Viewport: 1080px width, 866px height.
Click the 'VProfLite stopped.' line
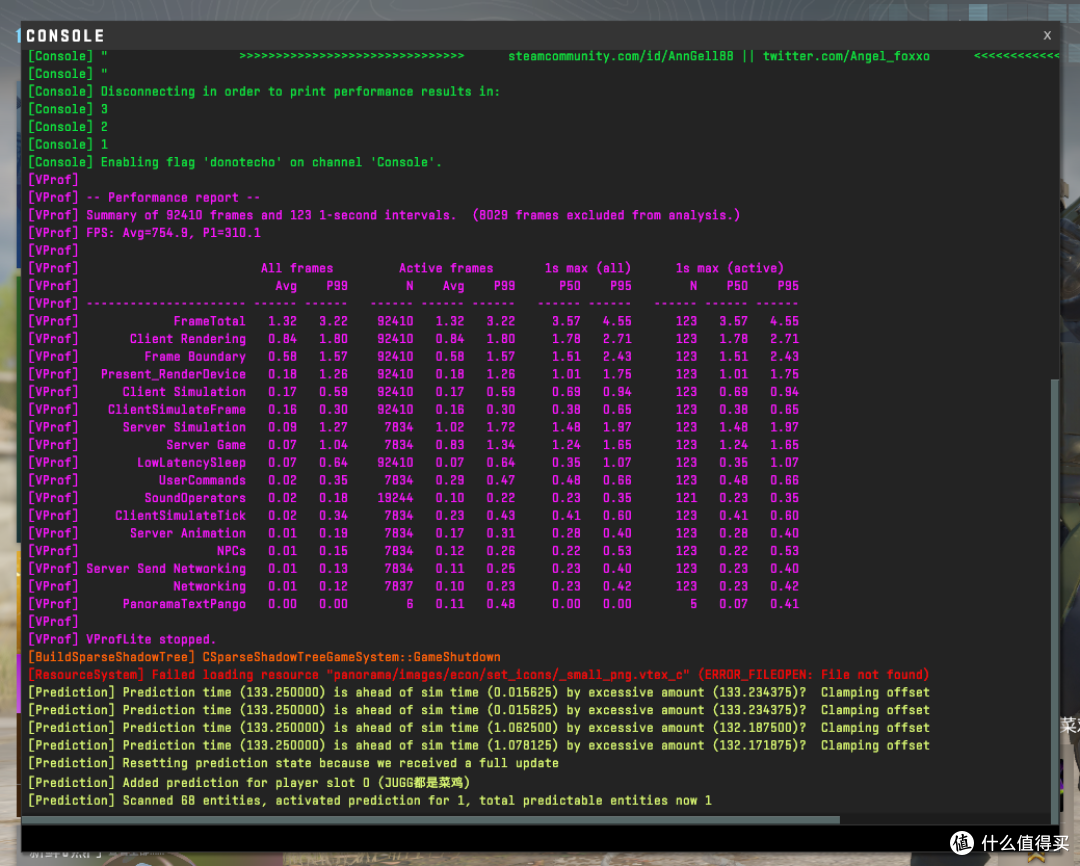point(122,639)
